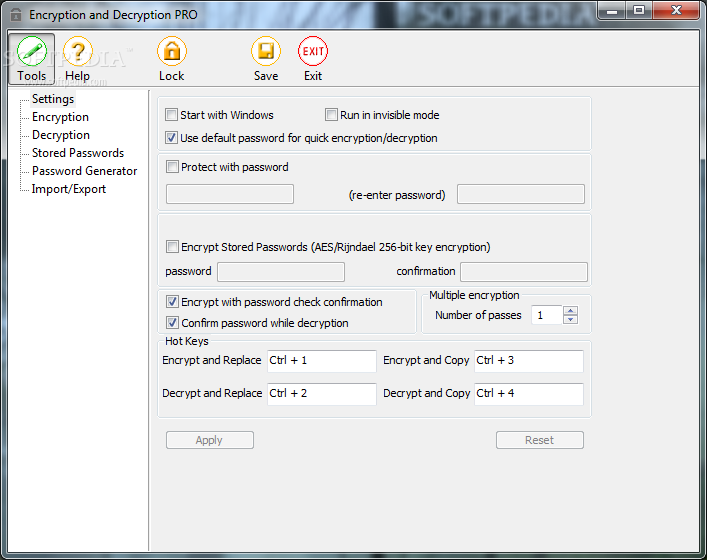The height and width of the screenshot is (560, 707).
Task: Click Decrypt and Replace hotkey field
Action: (322, 394)
